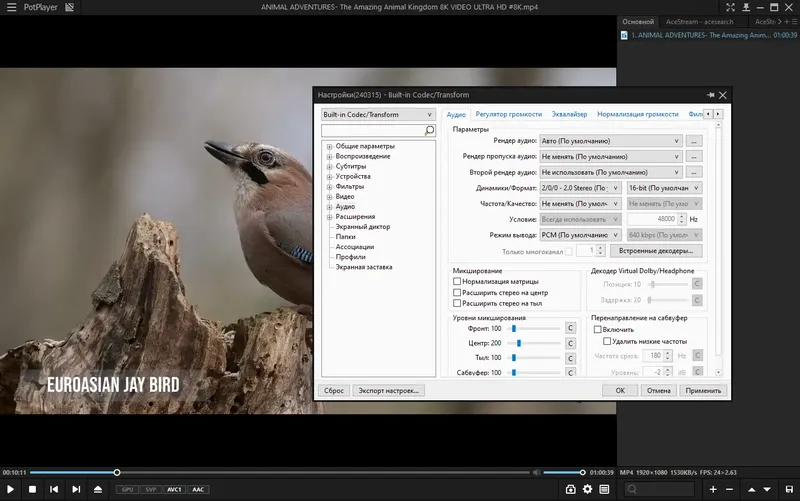The width and height of the screenshot is (800, 501).
Task: Expand the "Видео" tree node
Action: (x=329, y=197)
